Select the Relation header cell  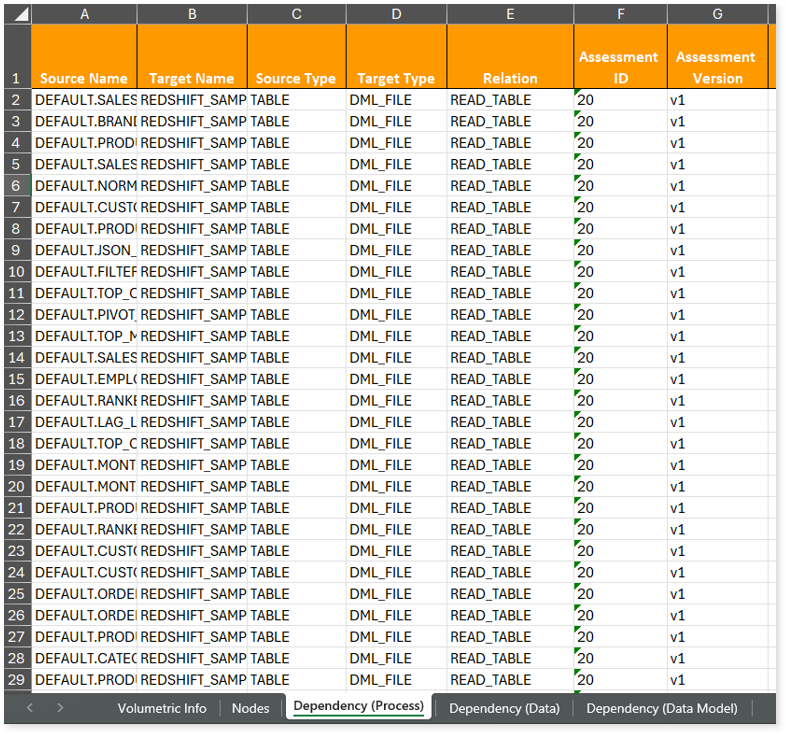click(510, 78)
